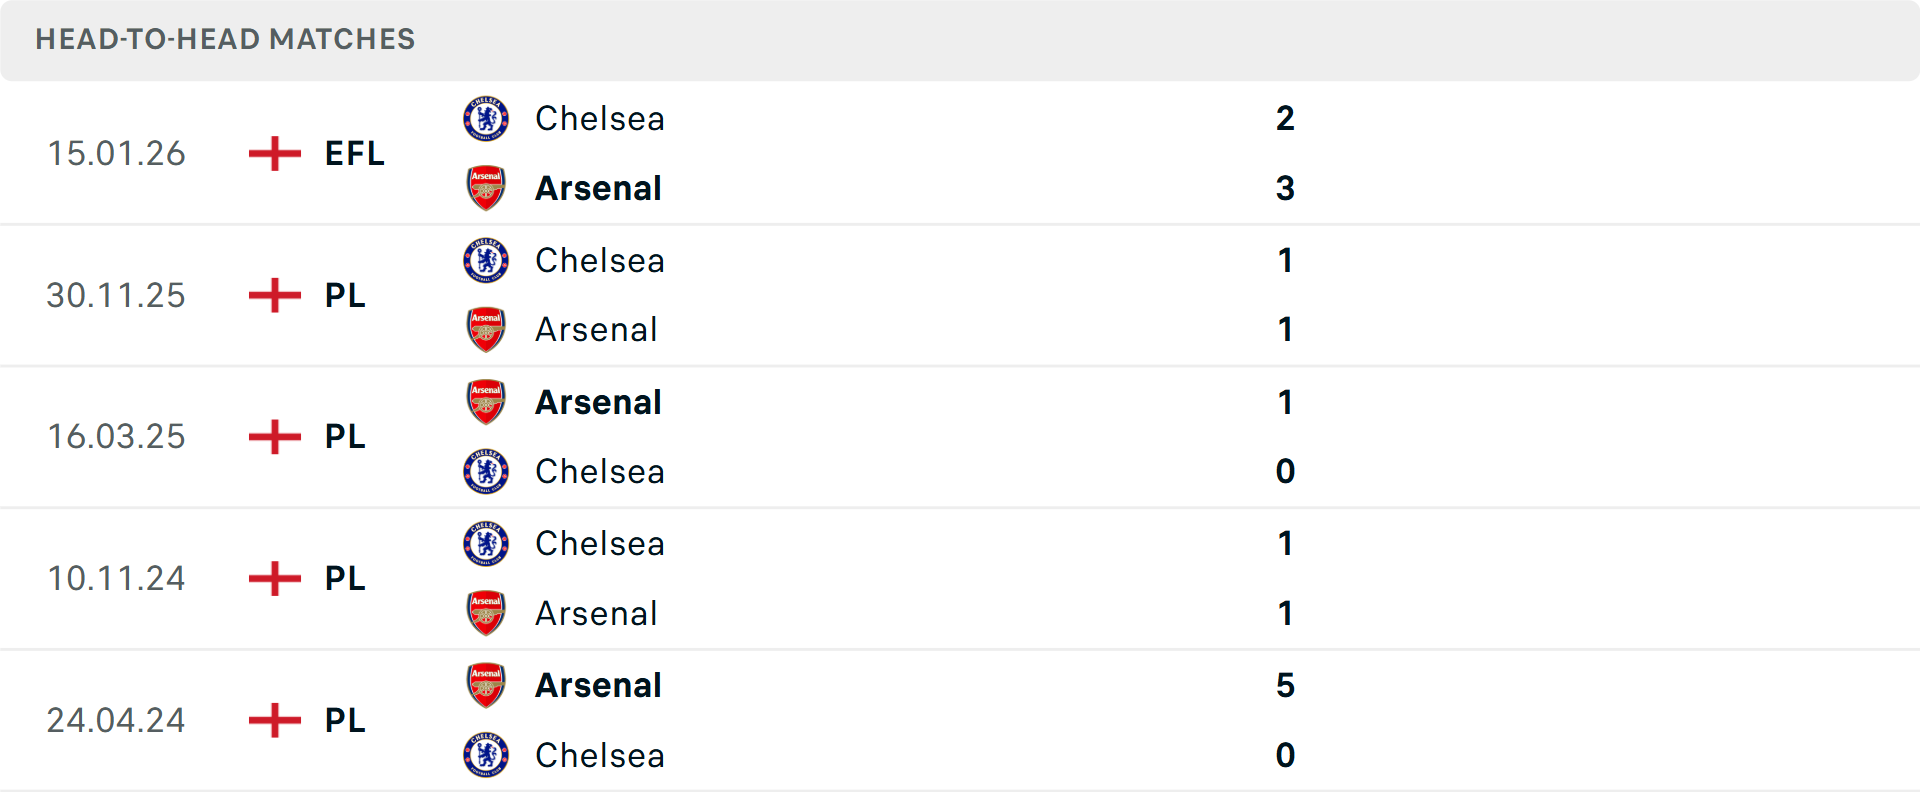Select the EFL competition label
This screenshot has width=1920, height=792.
click(x=353, y=153)
